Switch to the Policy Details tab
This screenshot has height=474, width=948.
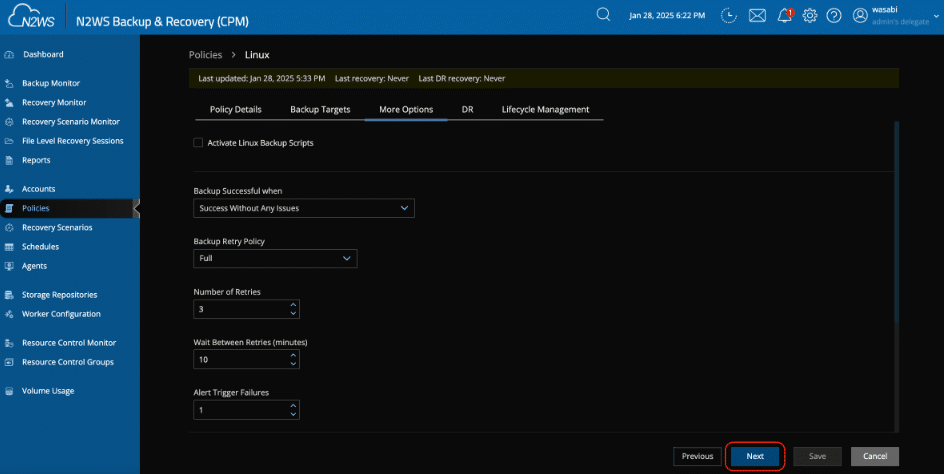click(x=236, y=110)
